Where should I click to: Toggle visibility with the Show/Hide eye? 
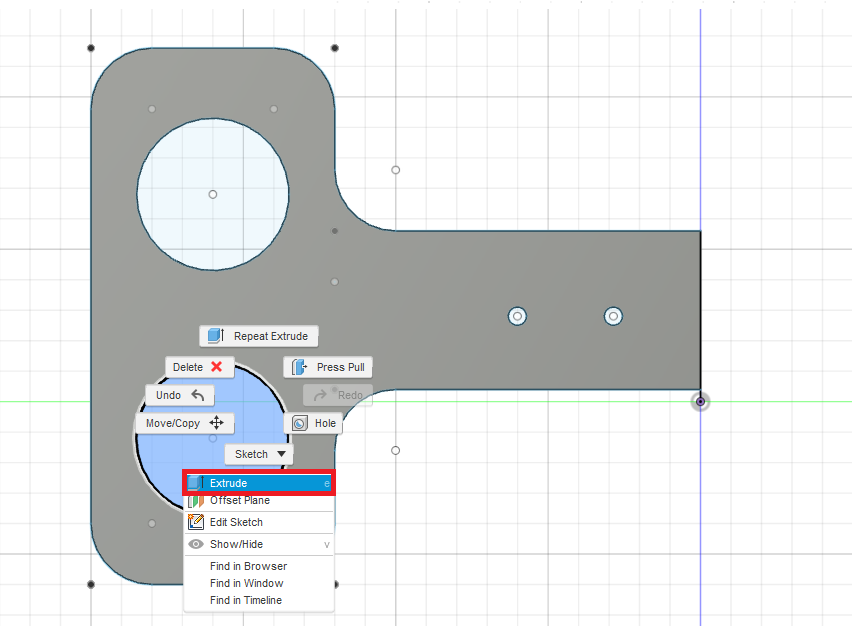click(196, 543)
